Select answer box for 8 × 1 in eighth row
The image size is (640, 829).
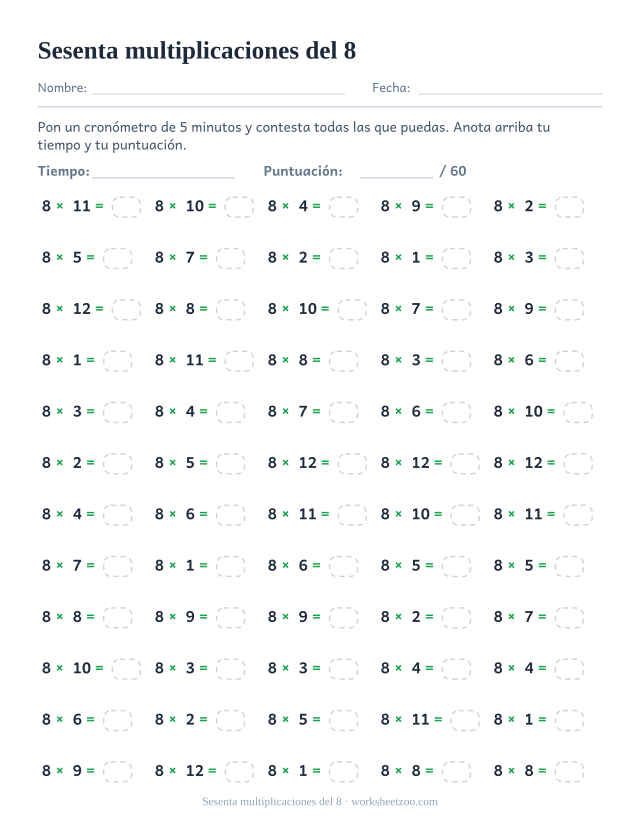(230, 566)
